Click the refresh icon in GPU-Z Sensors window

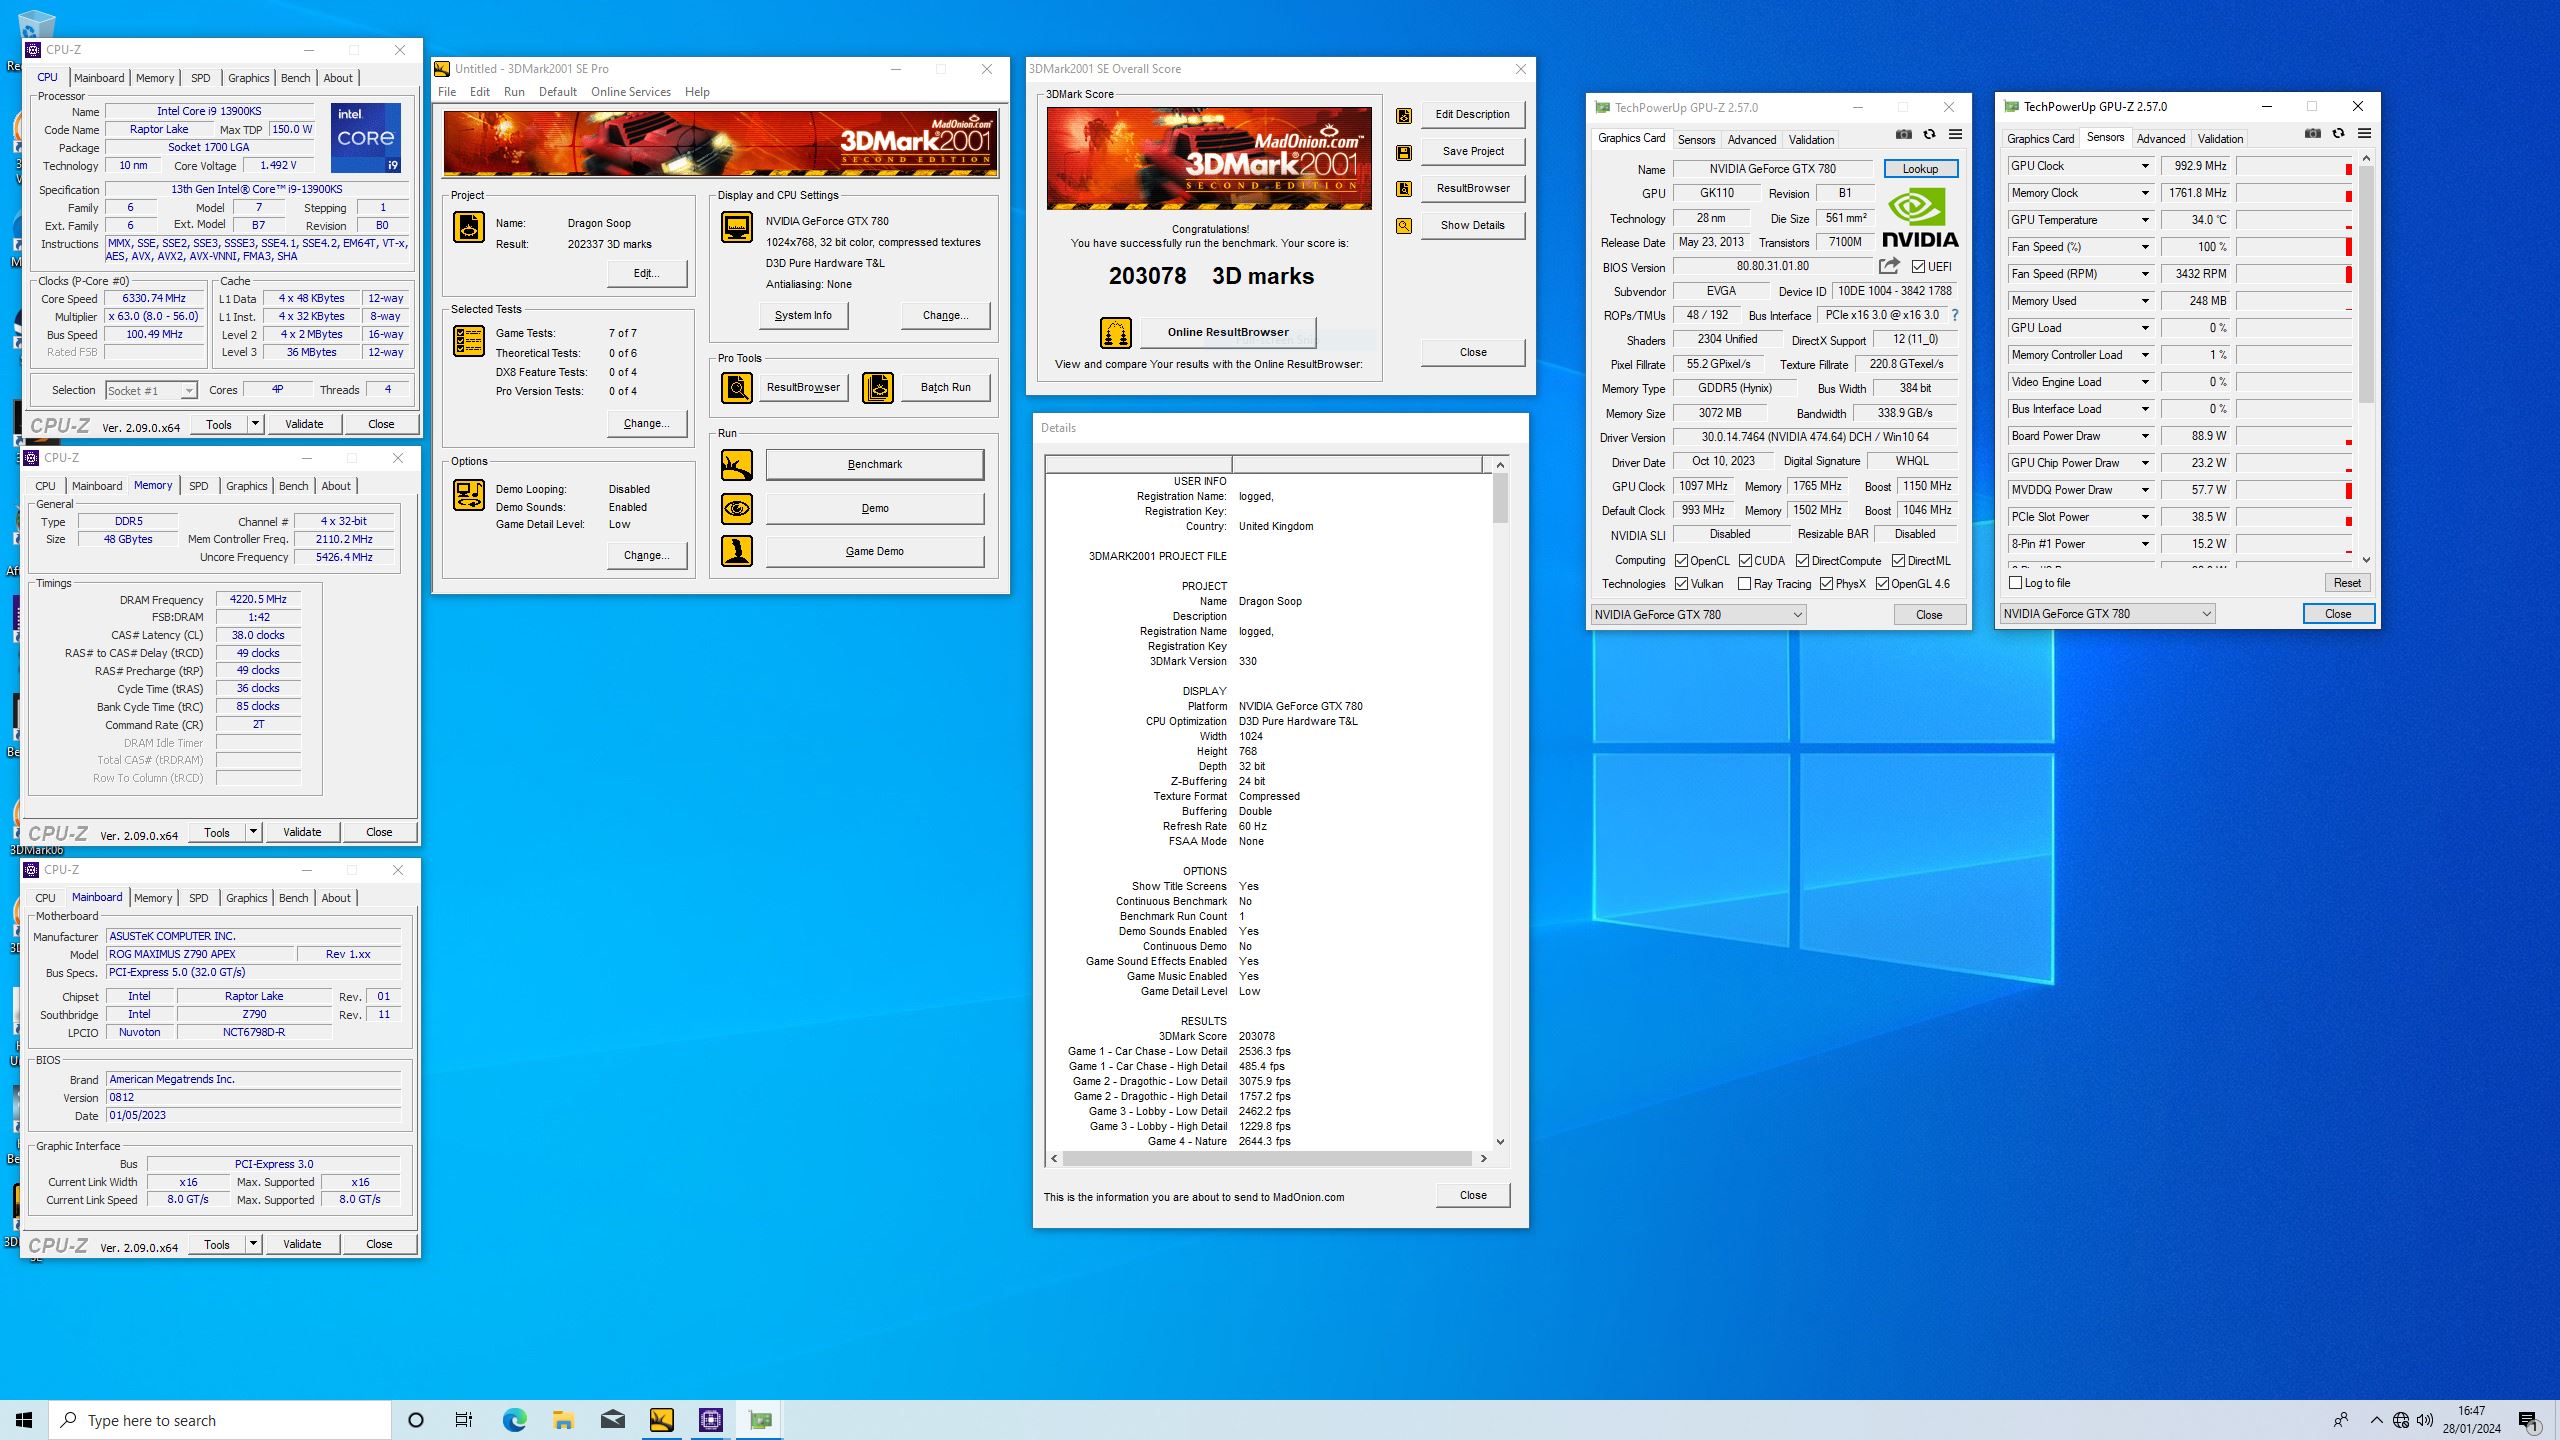click(2339, 133)
